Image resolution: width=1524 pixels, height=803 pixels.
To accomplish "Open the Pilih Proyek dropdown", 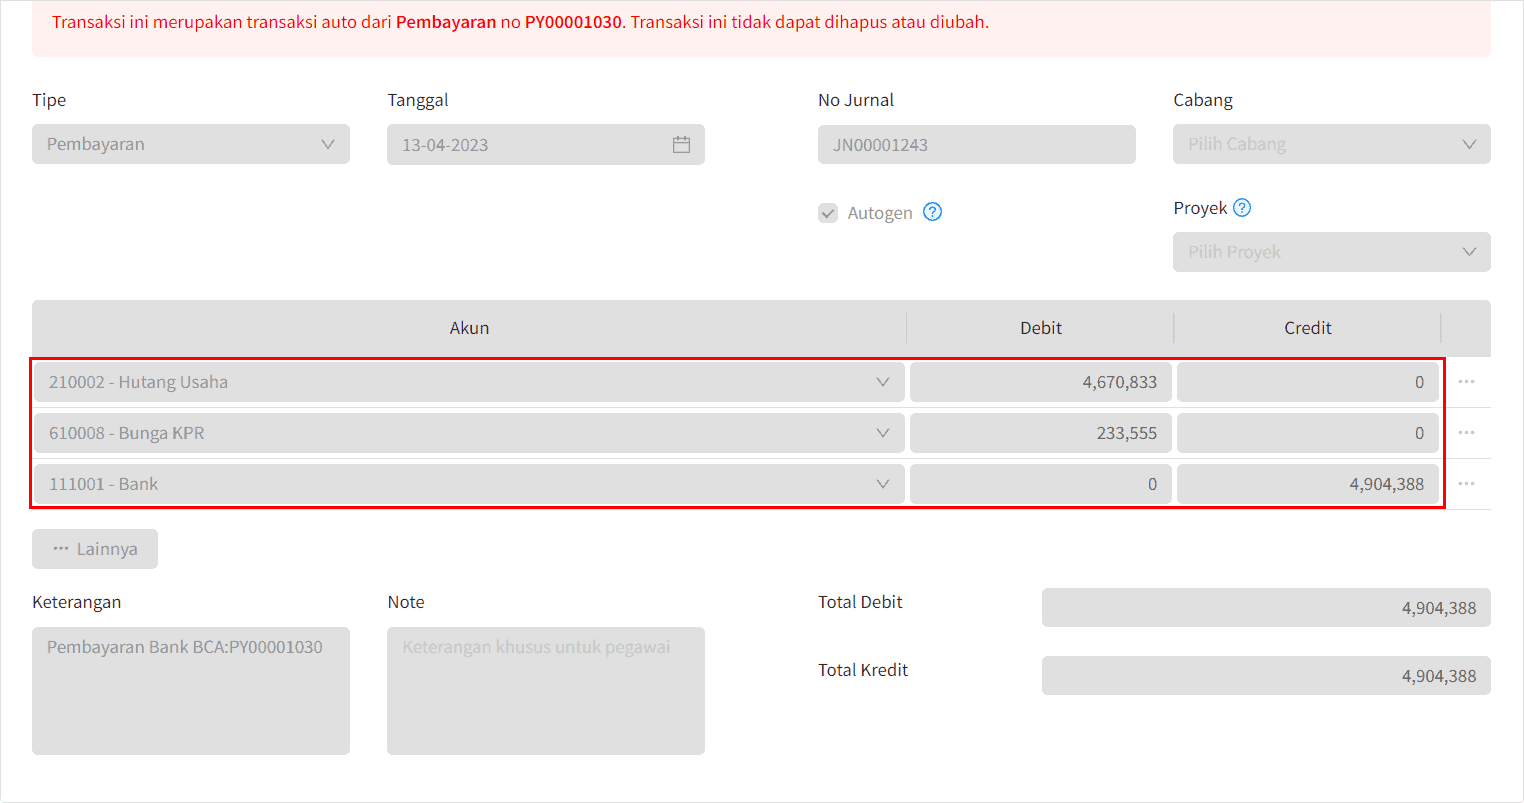I will 1332,252.
